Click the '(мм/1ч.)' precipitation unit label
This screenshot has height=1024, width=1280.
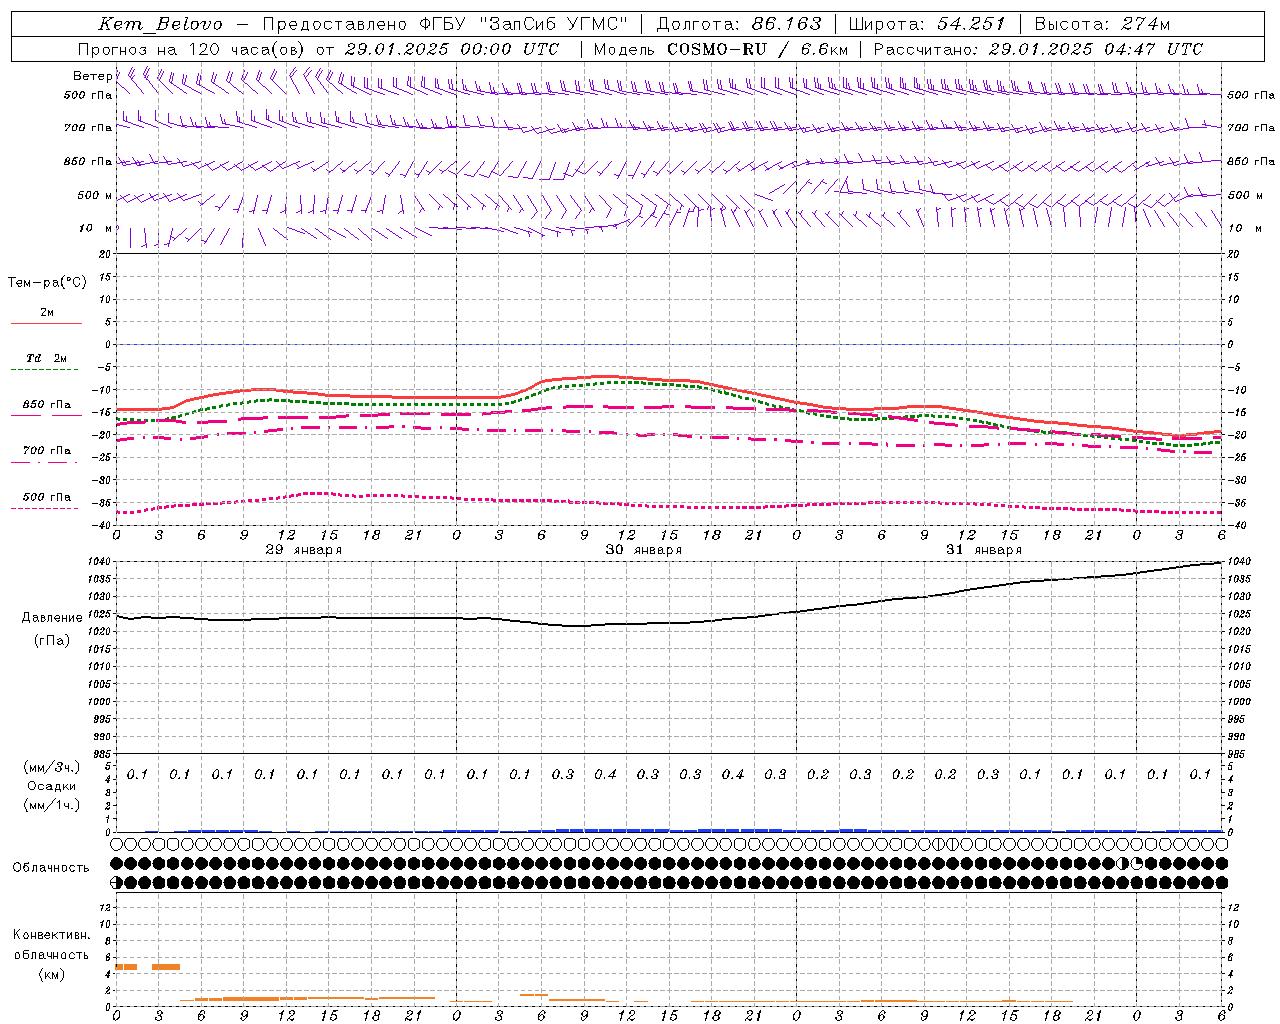(52, 805)
